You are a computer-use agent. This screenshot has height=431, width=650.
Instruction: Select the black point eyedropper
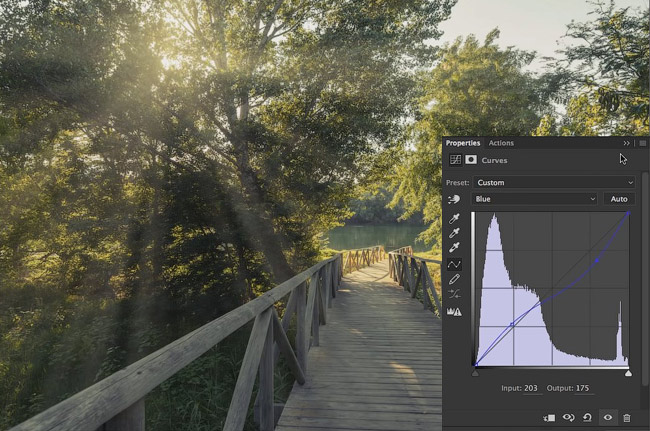click(454, 218)
